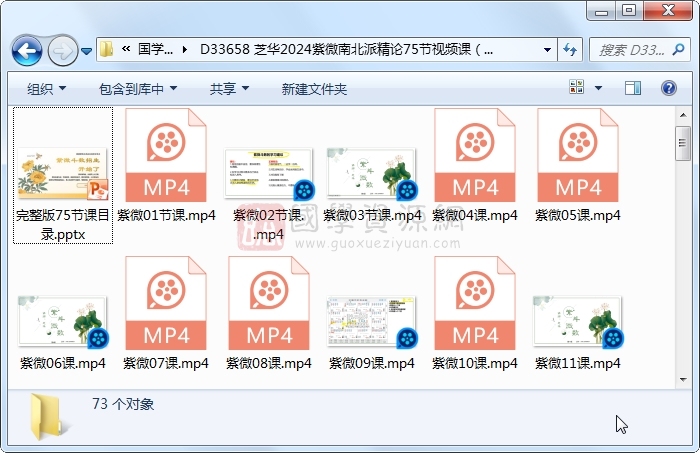The width and height of the screenshot is (700, 453).
Task: Focus the 搜索 D33... search box
Action: [631, 50]
